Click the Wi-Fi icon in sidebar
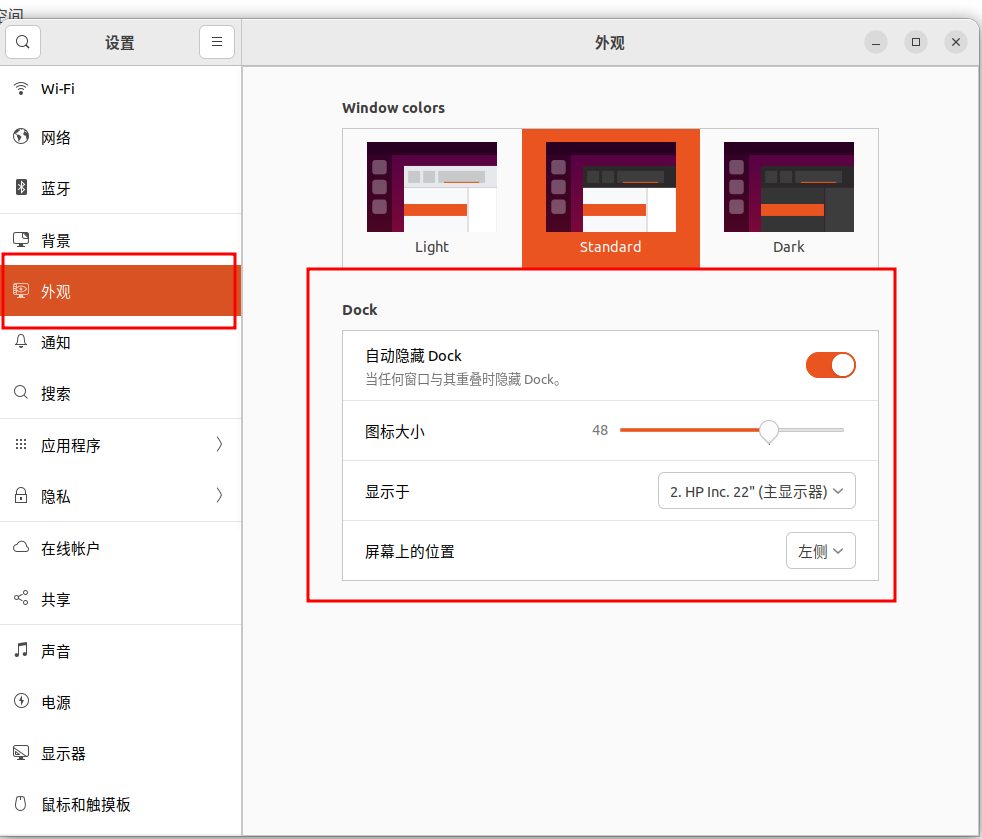 pos(20,88)
